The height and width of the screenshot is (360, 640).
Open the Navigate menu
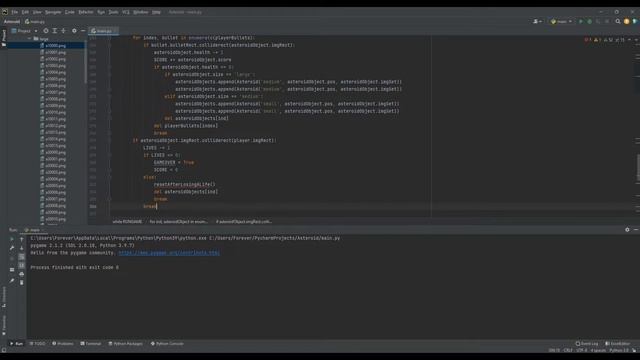tap(53, 12)
